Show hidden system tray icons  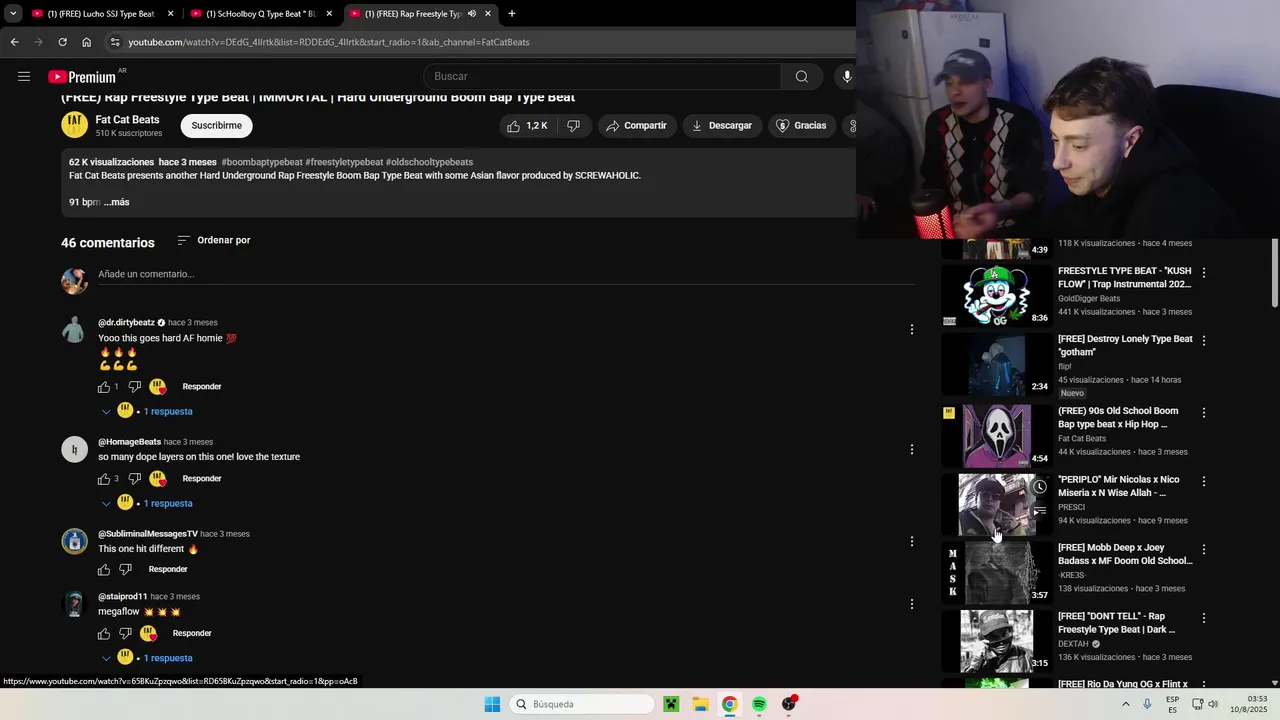[x=1126, y=704]
